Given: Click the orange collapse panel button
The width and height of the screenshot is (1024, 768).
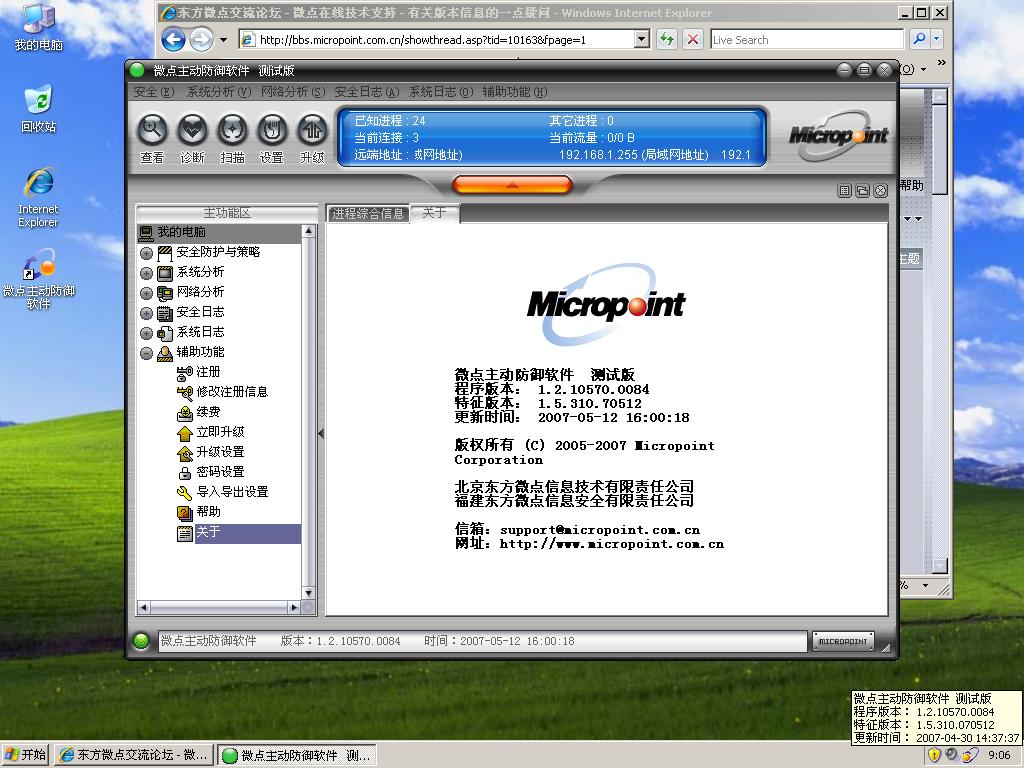Looking at the screenshot, I should pos(512,185).
